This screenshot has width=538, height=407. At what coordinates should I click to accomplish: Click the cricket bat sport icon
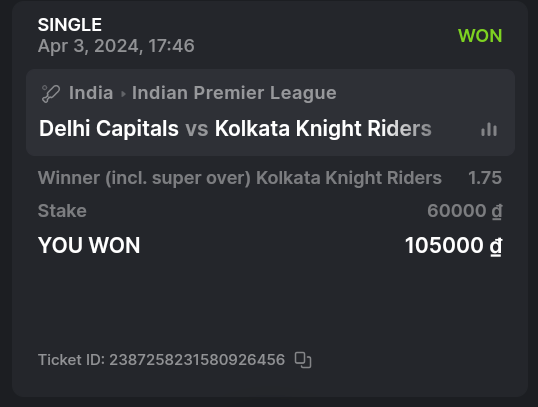point(51,93)
